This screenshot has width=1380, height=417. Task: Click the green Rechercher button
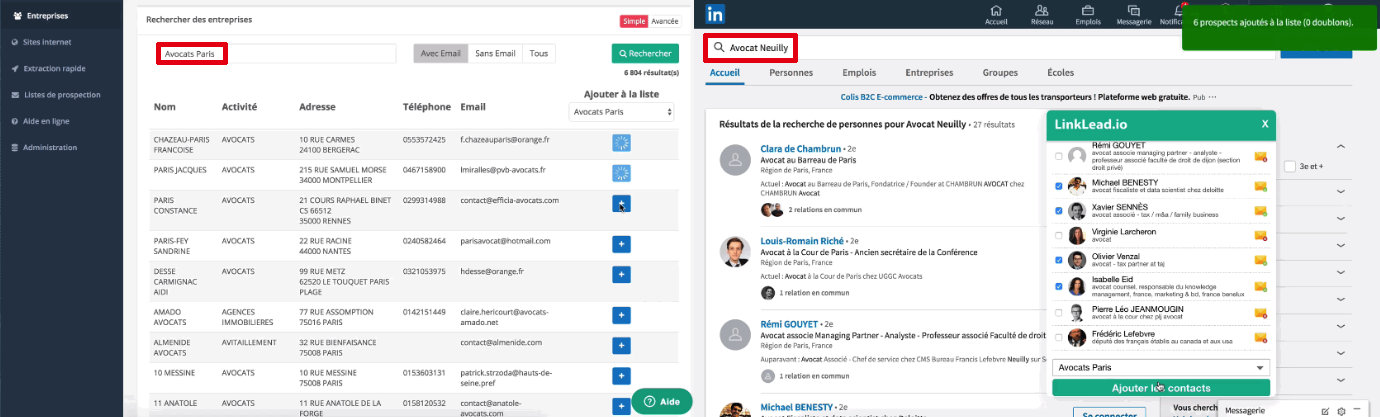point(645,54)
